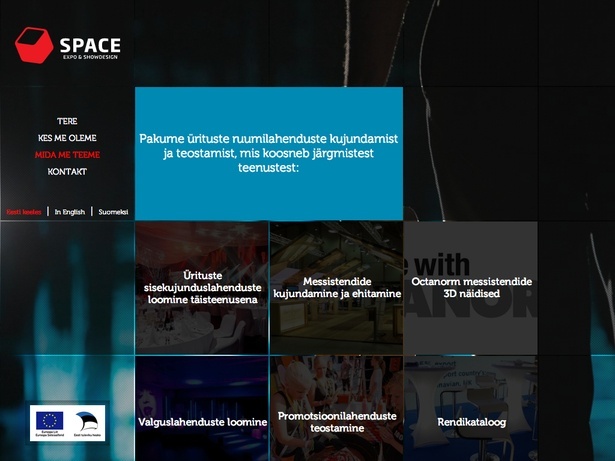Click the Valguslahenduste loomine text label
The height and width of the screenshot is (461, 615).
[x=202, y=422]
